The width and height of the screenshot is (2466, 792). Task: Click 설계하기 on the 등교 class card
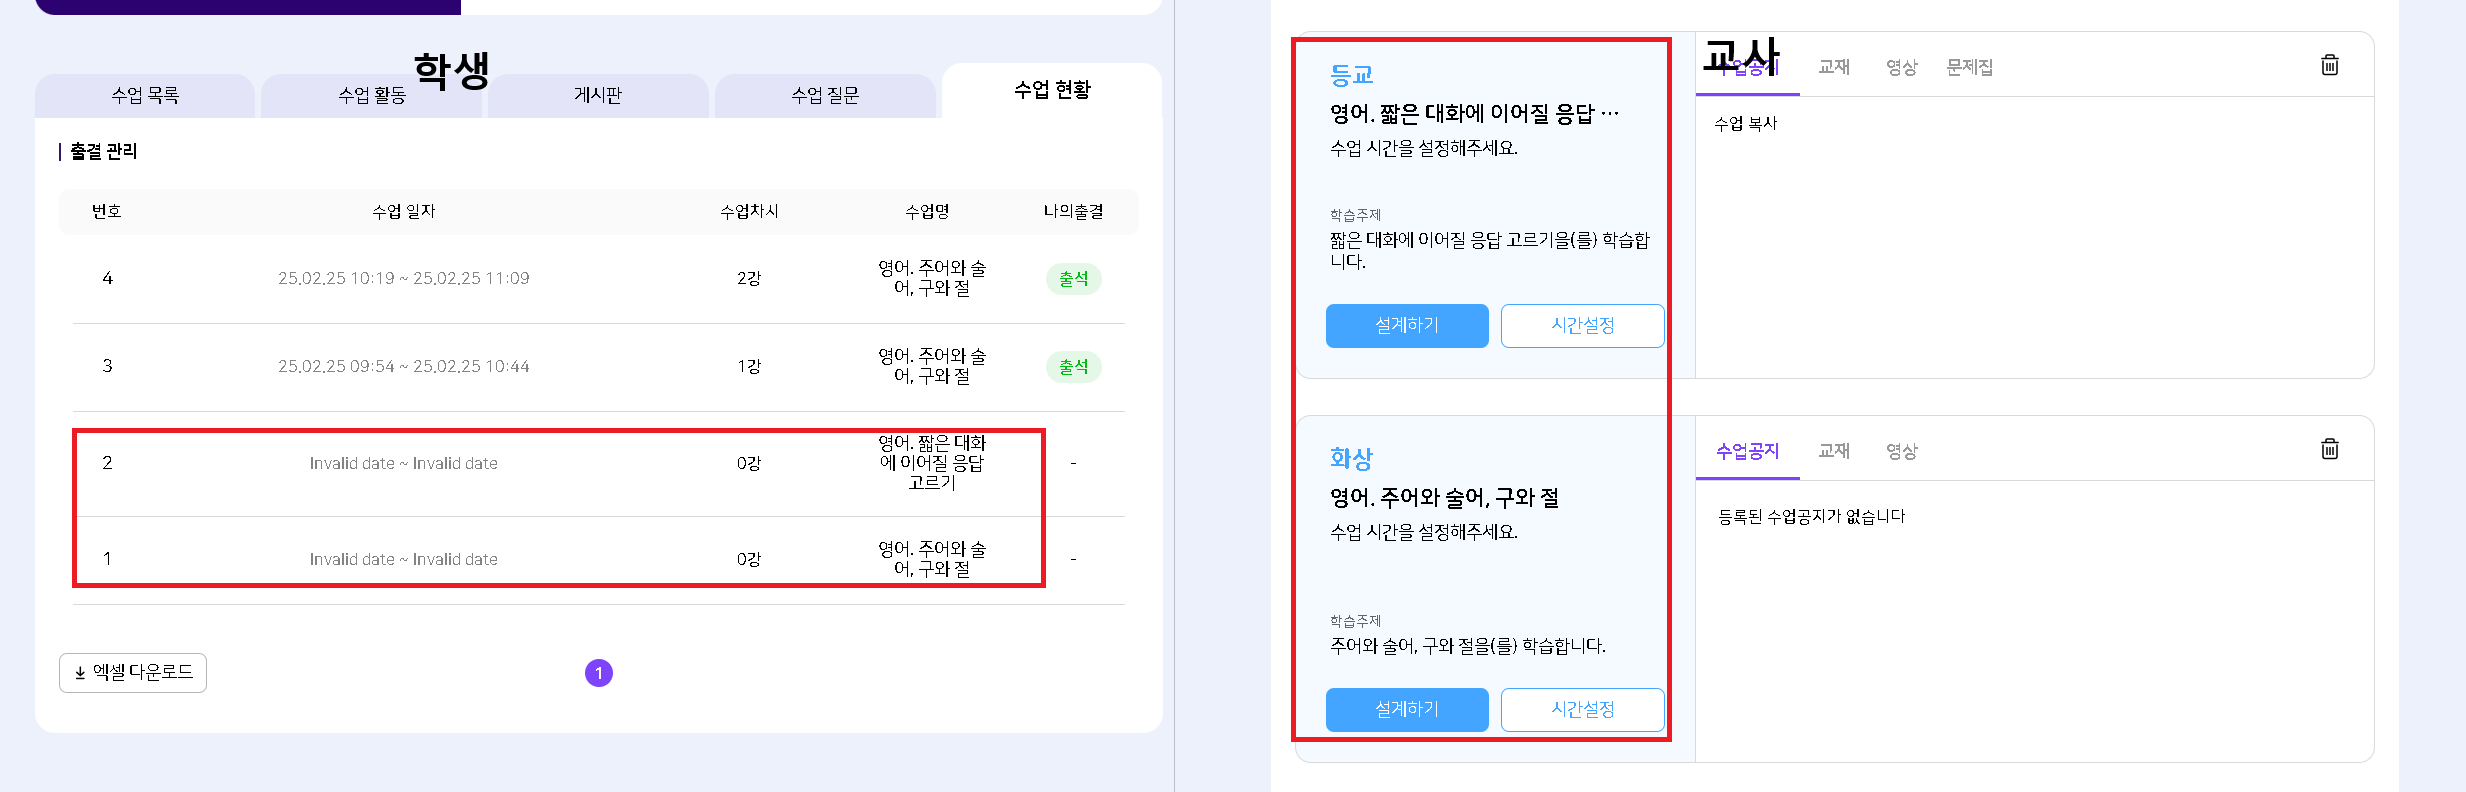click(x=1406, y=326)
